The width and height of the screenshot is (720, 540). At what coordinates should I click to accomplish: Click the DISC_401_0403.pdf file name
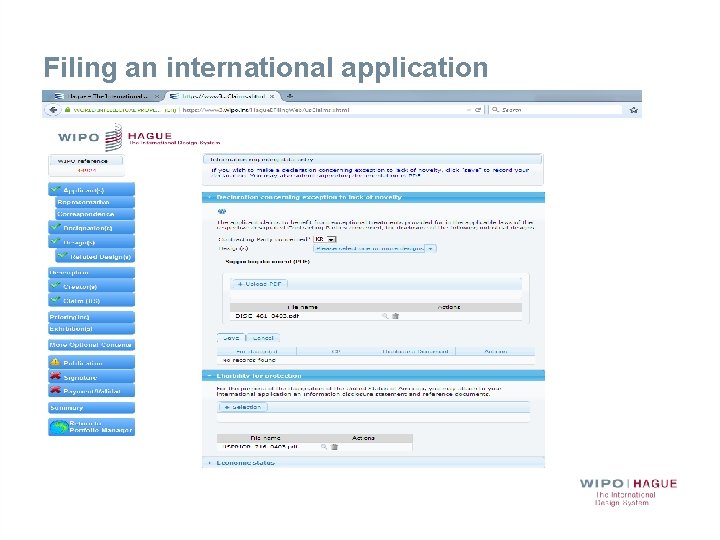tap(267, 316)
